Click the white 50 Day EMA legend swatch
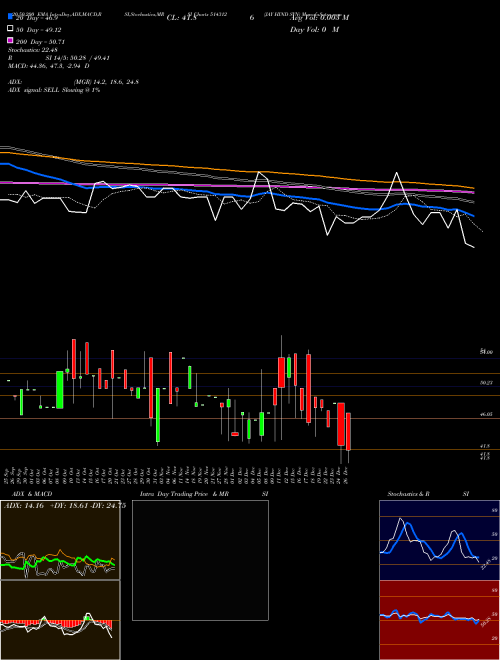 [x=10, y=29]
